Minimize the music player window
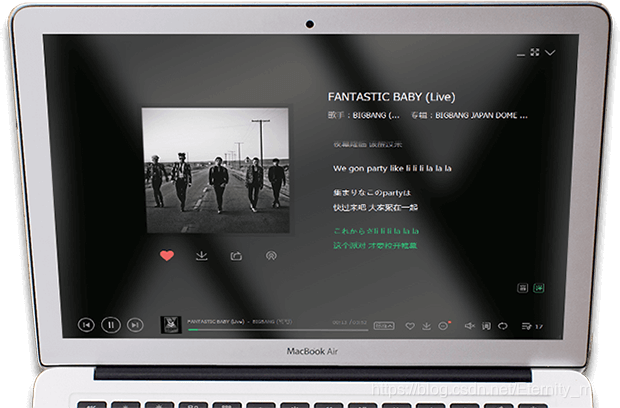Image resolution: width=620 pixels, height=408 pixels. click(521, 55)
